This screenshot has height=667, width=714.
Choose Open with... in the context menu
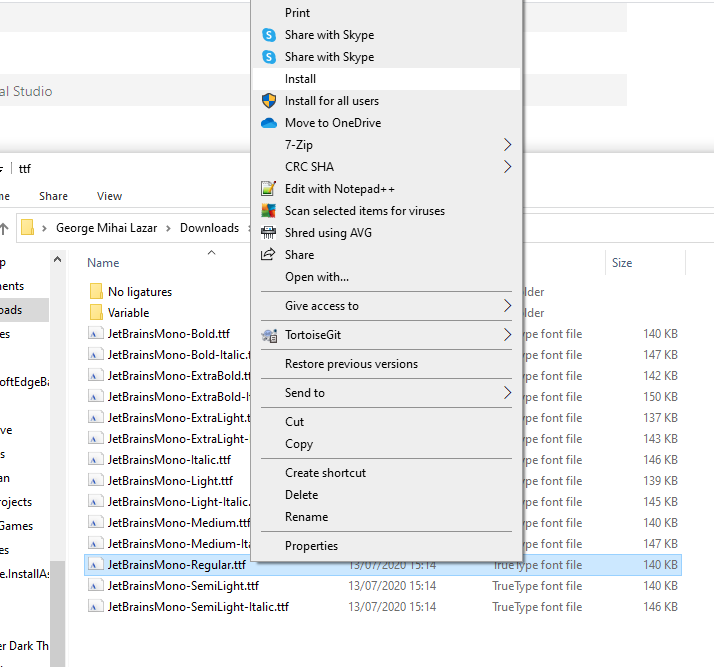tap(386, 277)
